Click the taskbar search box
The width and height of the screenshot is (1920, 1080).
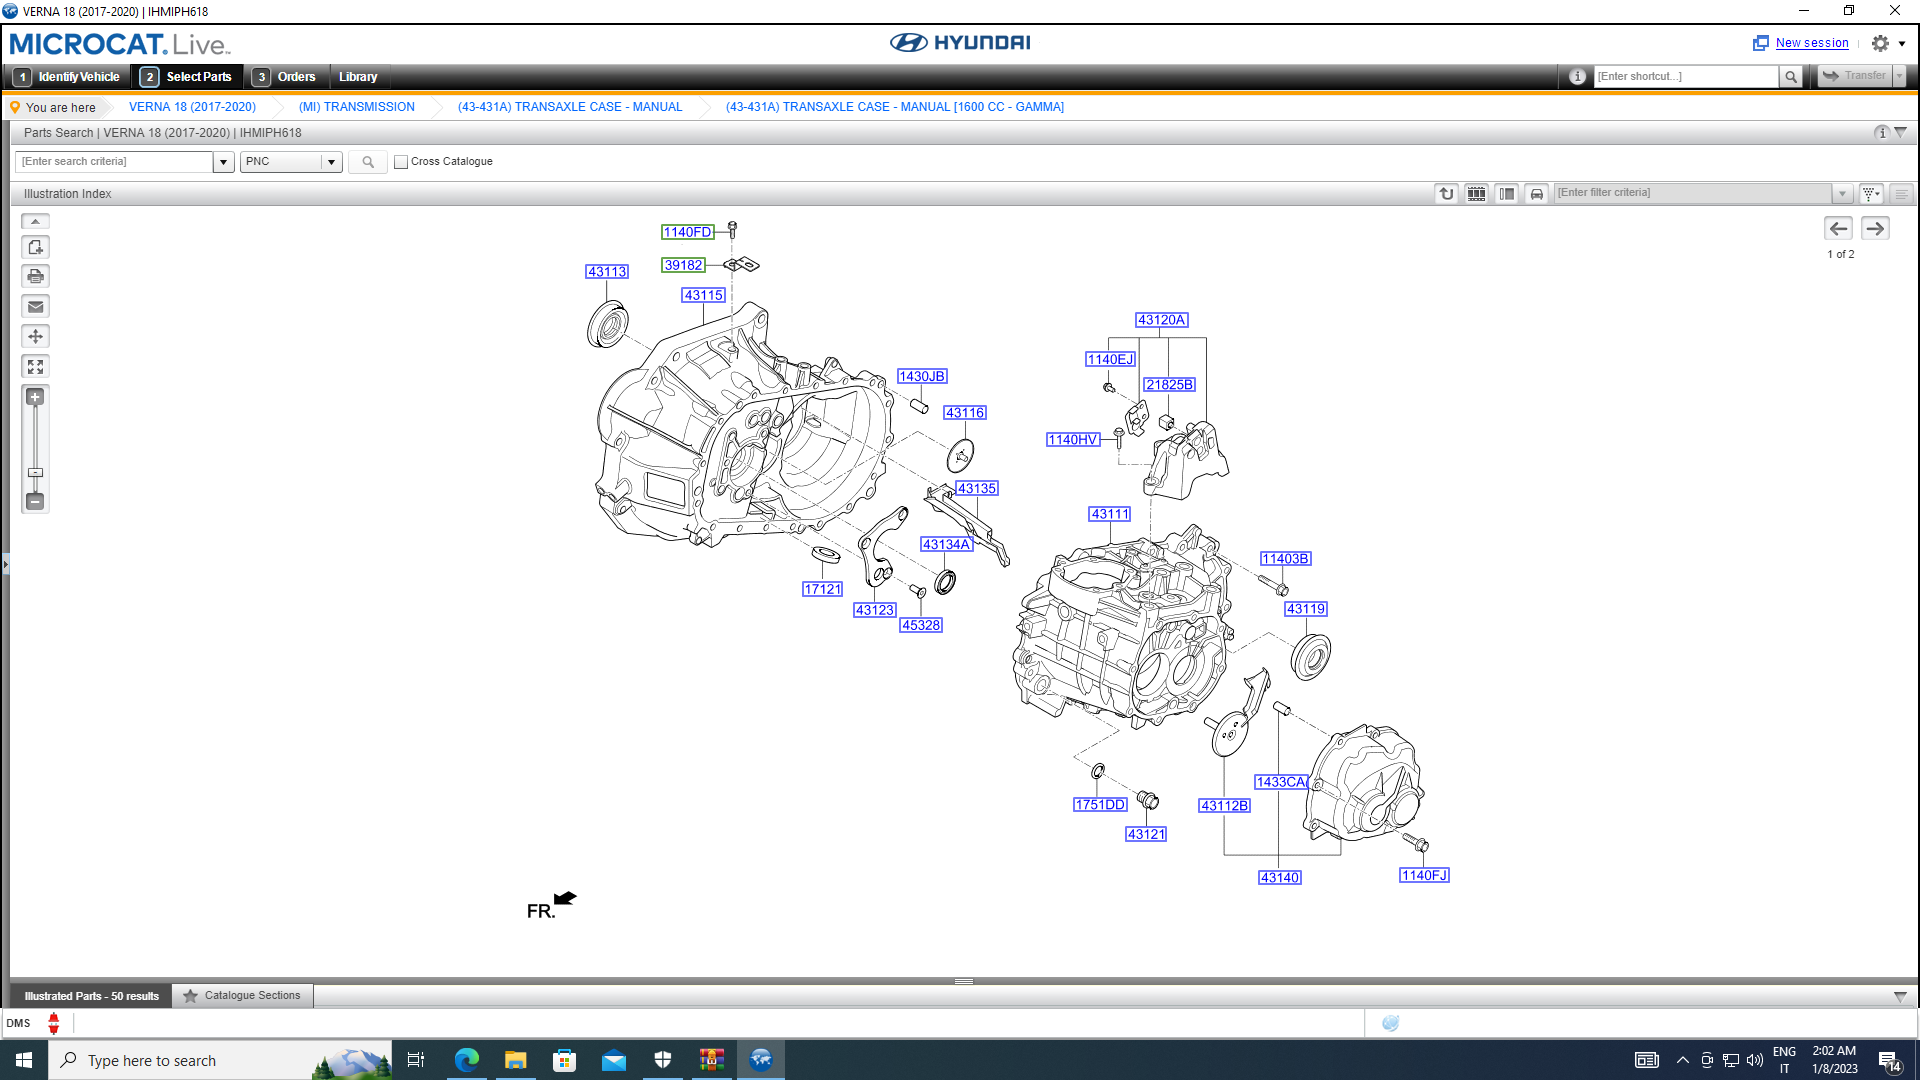pos(220,1060)
